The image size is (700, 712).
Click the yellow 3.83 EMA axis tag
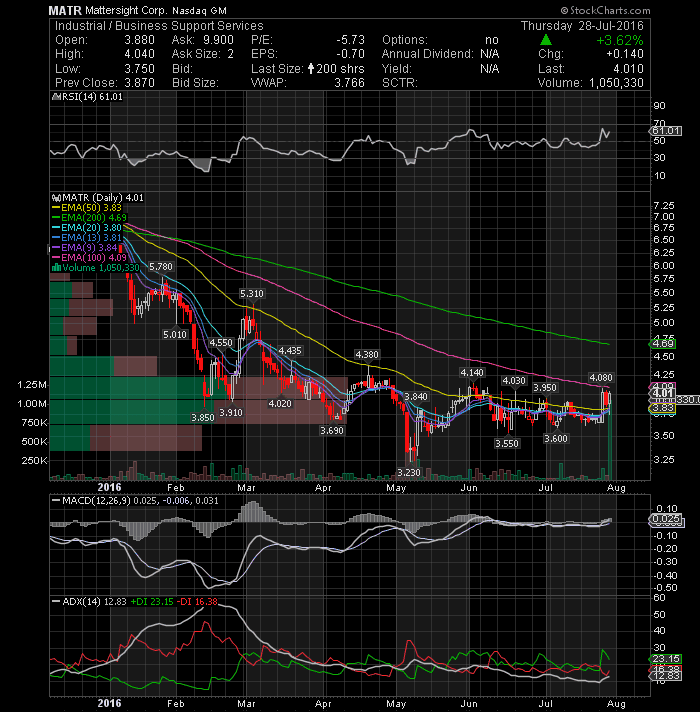pos(663,408)
